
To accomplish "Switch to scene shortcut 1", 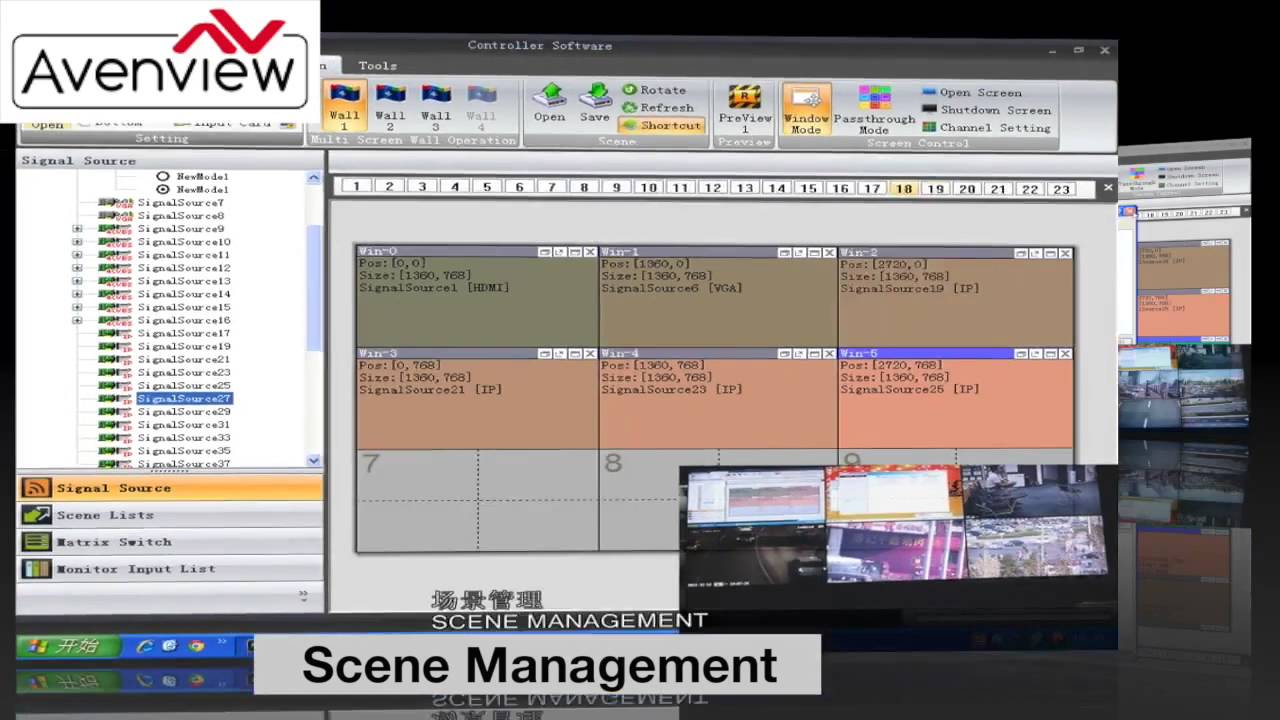I will [356, 187].
